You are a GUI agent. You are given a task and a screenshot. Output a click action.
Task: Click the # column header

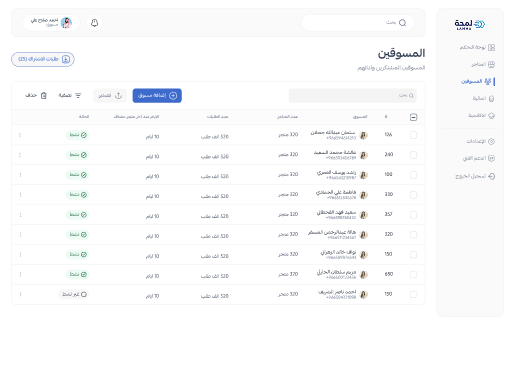386,117
